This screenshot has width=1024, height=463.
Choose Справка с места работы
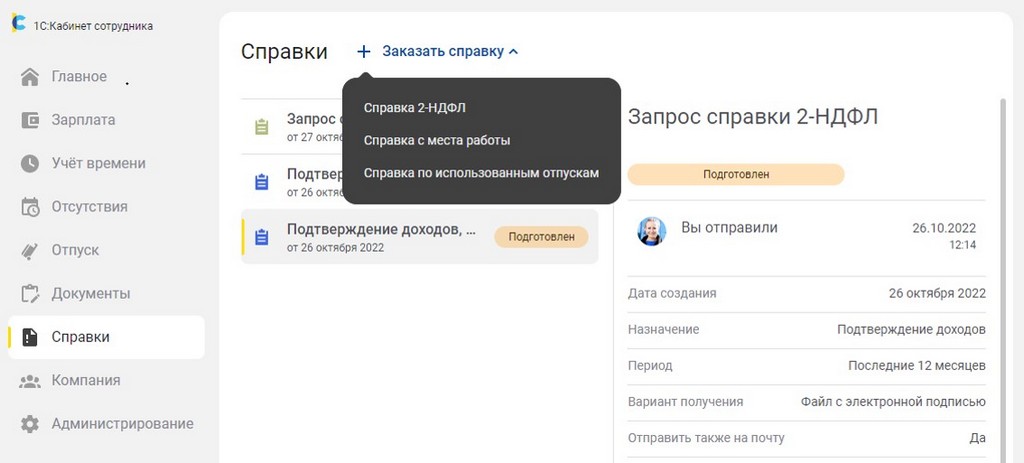click(x=437, y=140)
